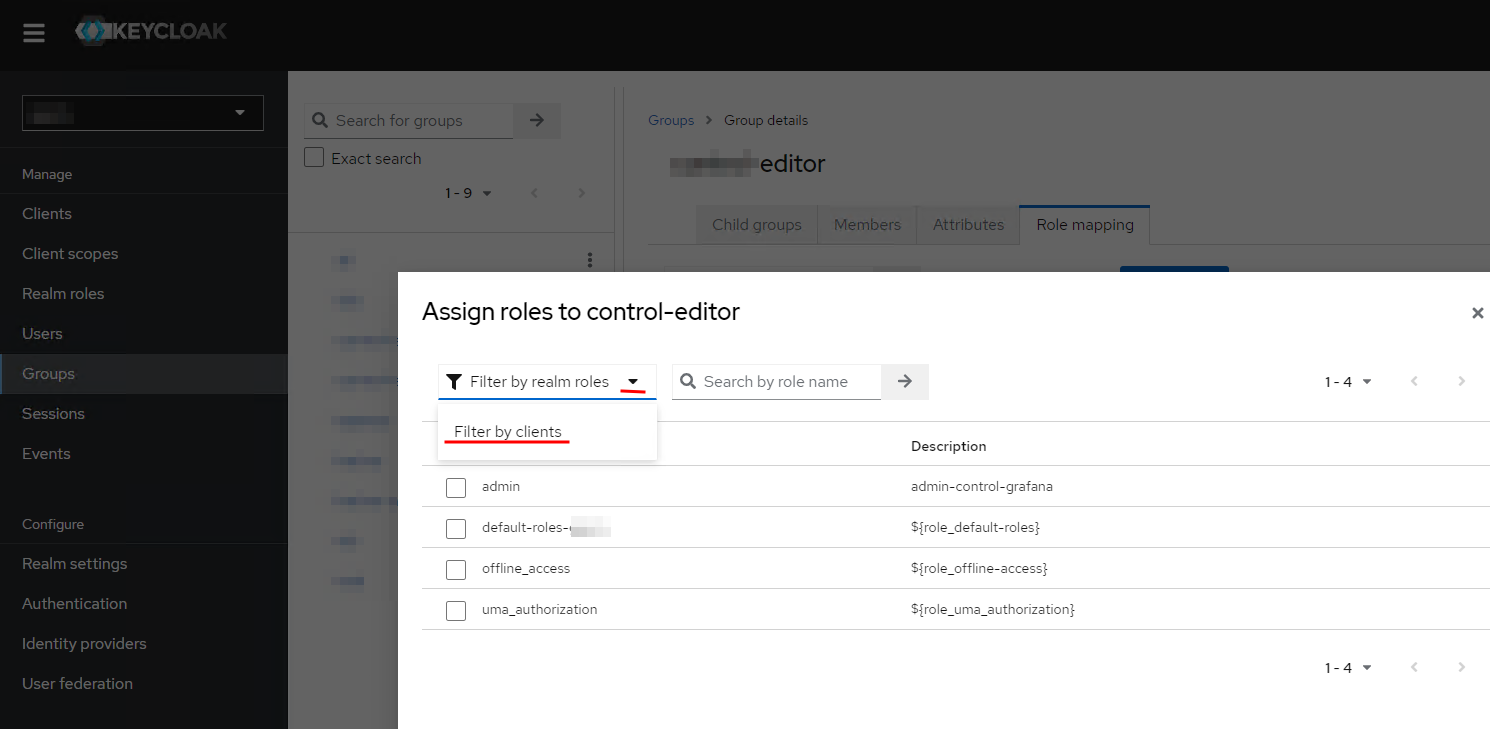Enable Exact search checkbox
The width and height of the screenshot is (1490, 729).
(314, 158)
